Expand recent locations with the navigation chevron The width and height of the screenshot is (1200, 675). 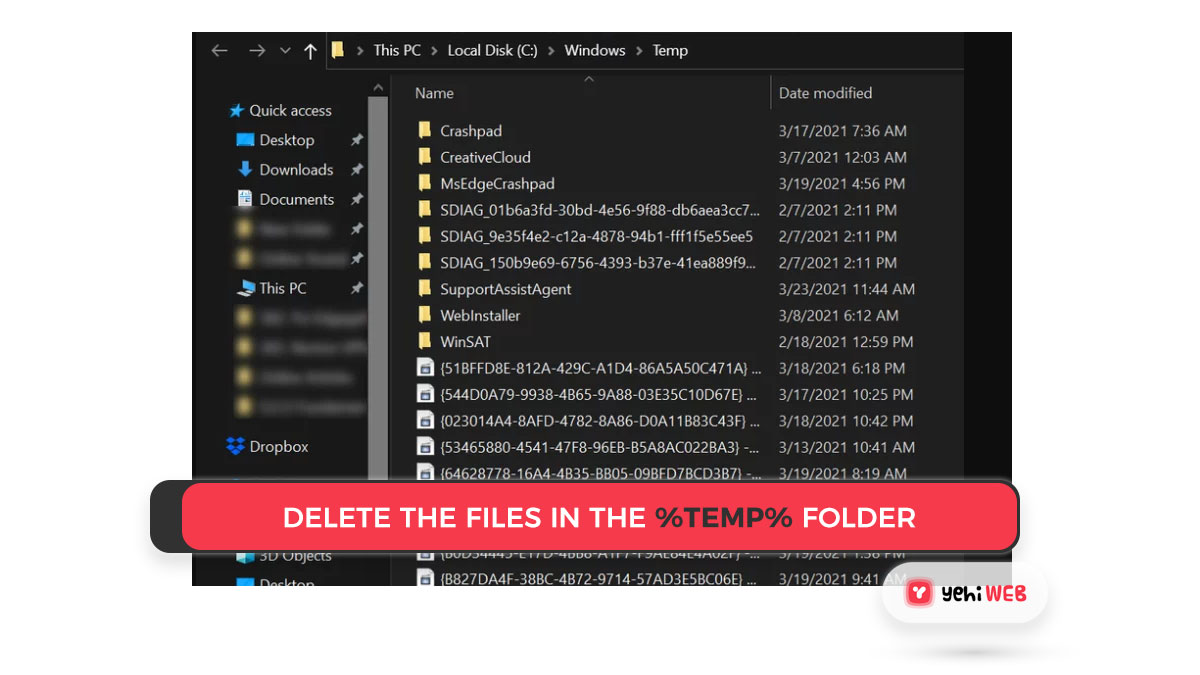[x=285, y=50]
